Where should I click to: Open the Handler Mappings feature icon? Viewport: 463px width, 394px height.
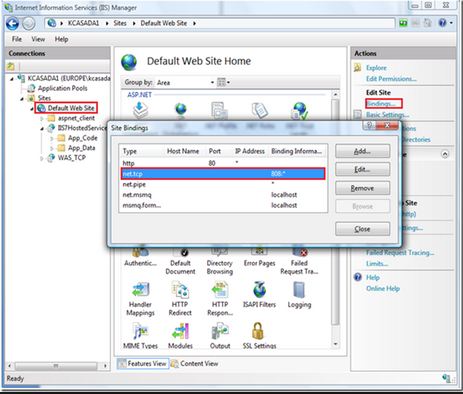pyautogui.click(x=140, y=290)
